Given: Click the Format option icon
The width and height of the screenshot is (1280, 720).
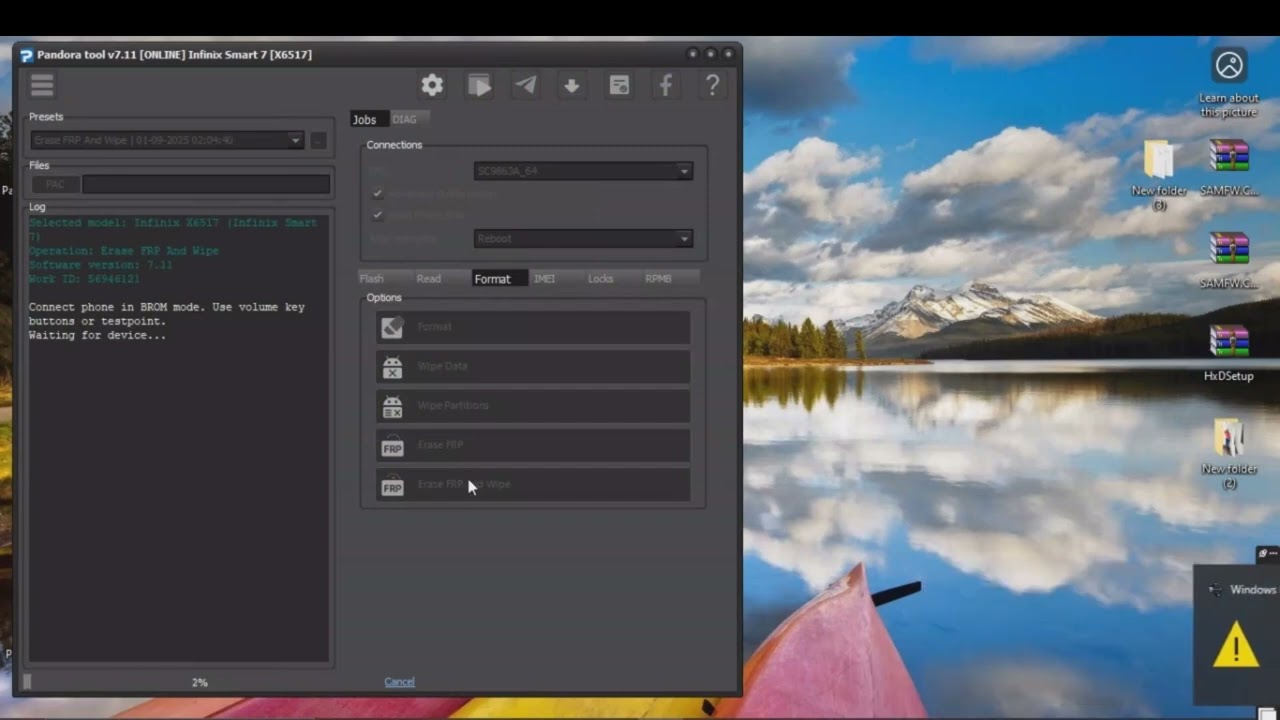Looking at the screenshot, I should coord(392,327).
